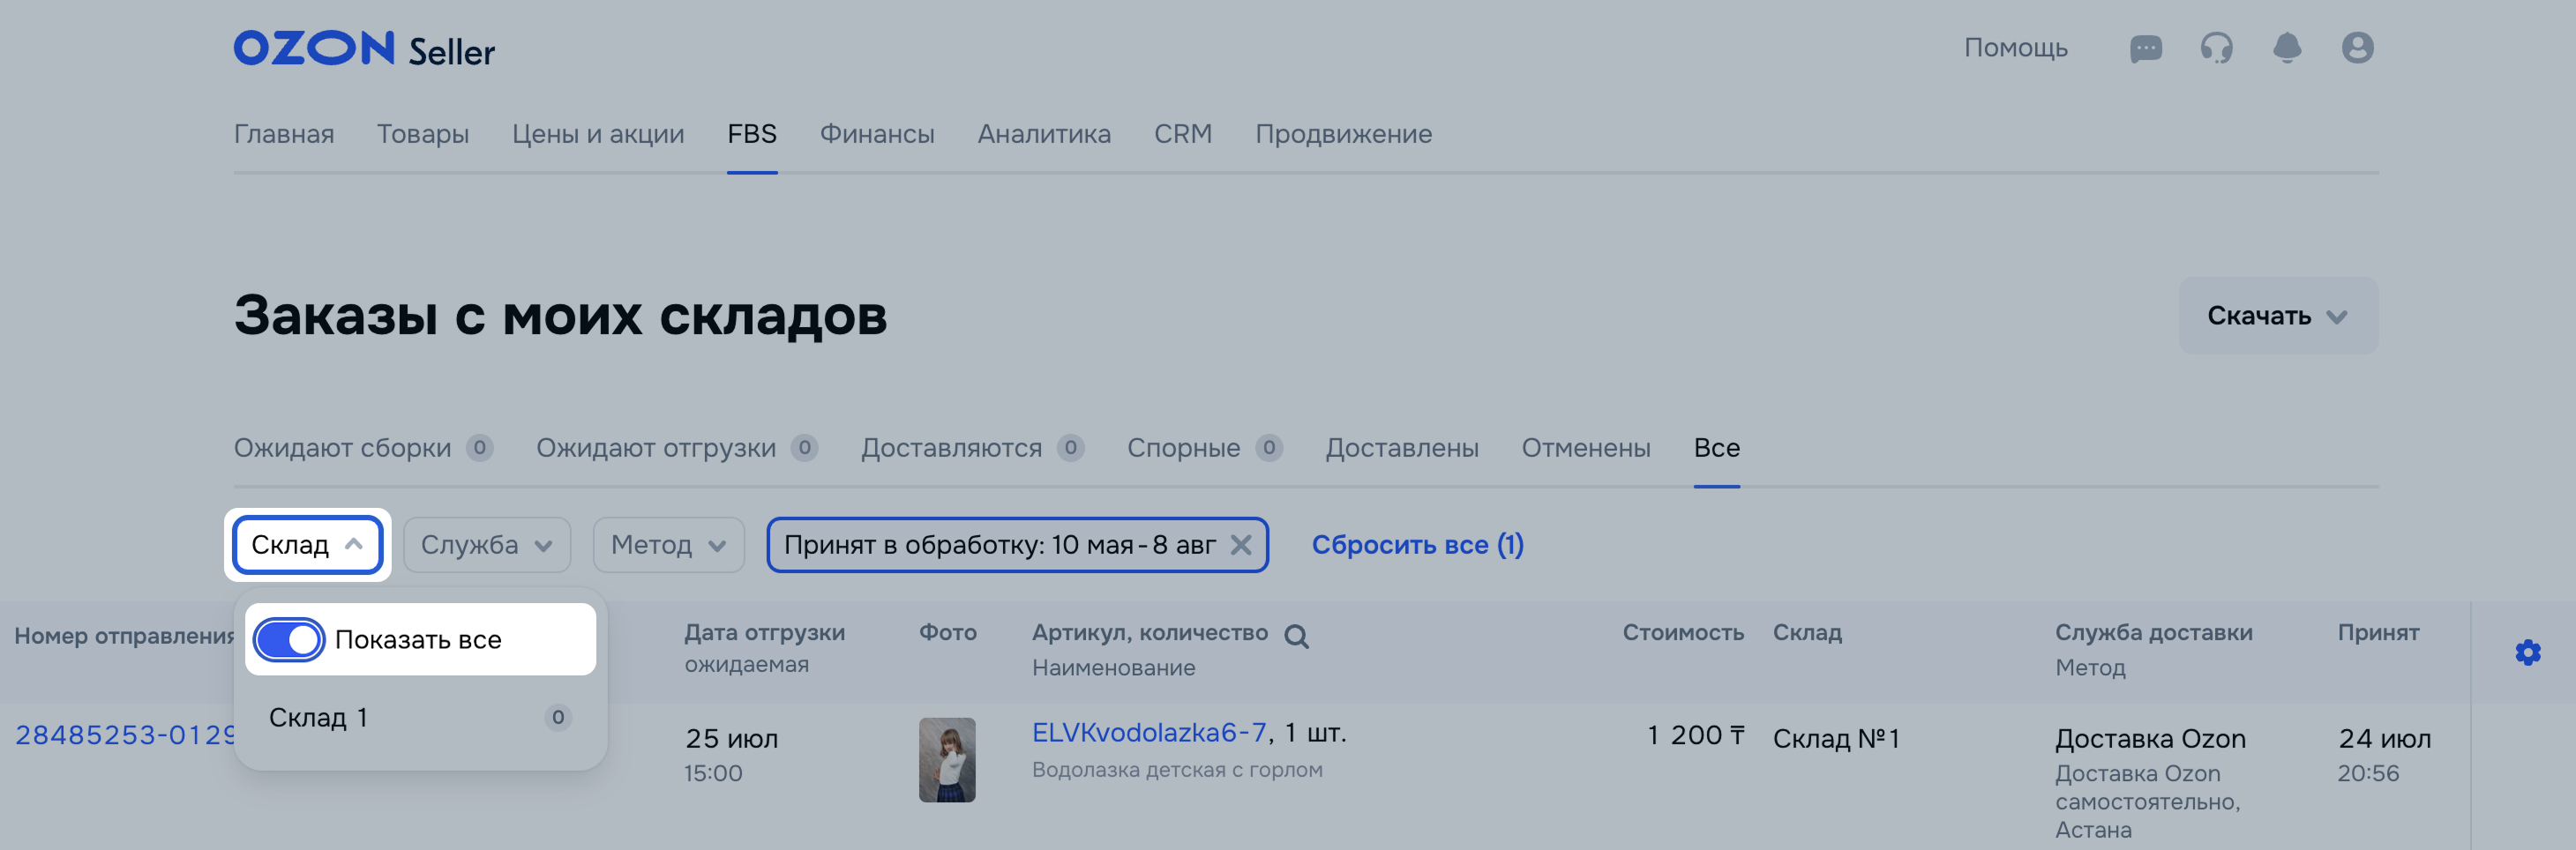Image resolution: width=2576 pixels, height=850 pixels.
Task: Open the Скачать download menu
Action: [2278, 316]
